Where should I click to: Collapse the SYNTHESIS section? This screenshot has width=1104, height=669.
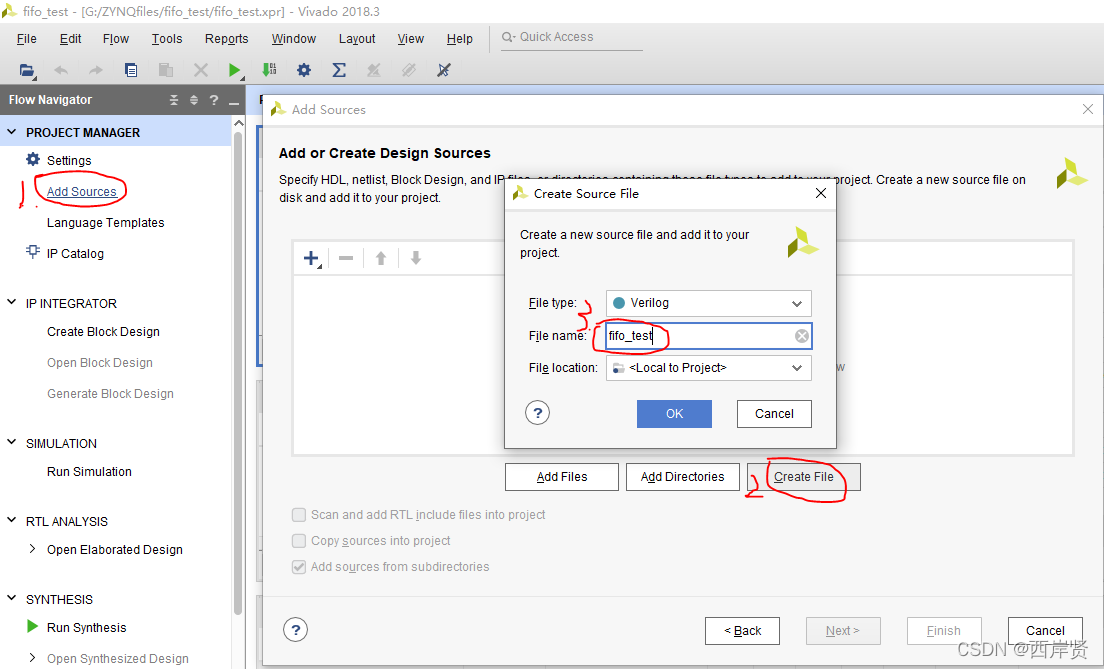pyautogui.click(x=11, y=598)
